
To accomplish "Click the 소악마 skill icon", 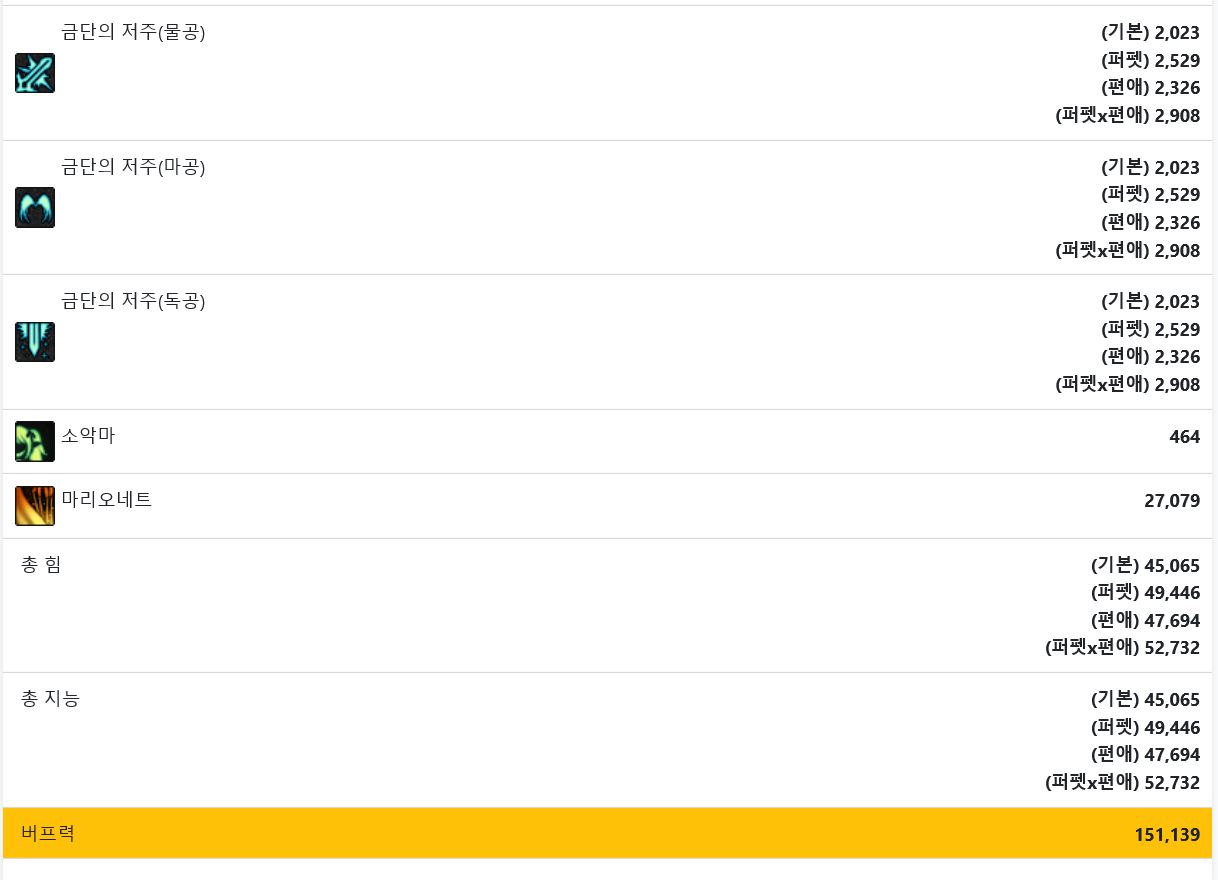I will [35, 442].
